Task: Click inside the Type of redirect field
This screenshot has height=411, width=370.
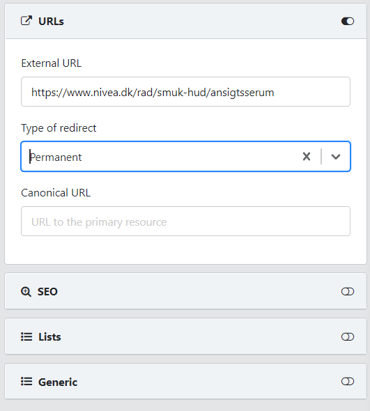Action: pos(186,156)
